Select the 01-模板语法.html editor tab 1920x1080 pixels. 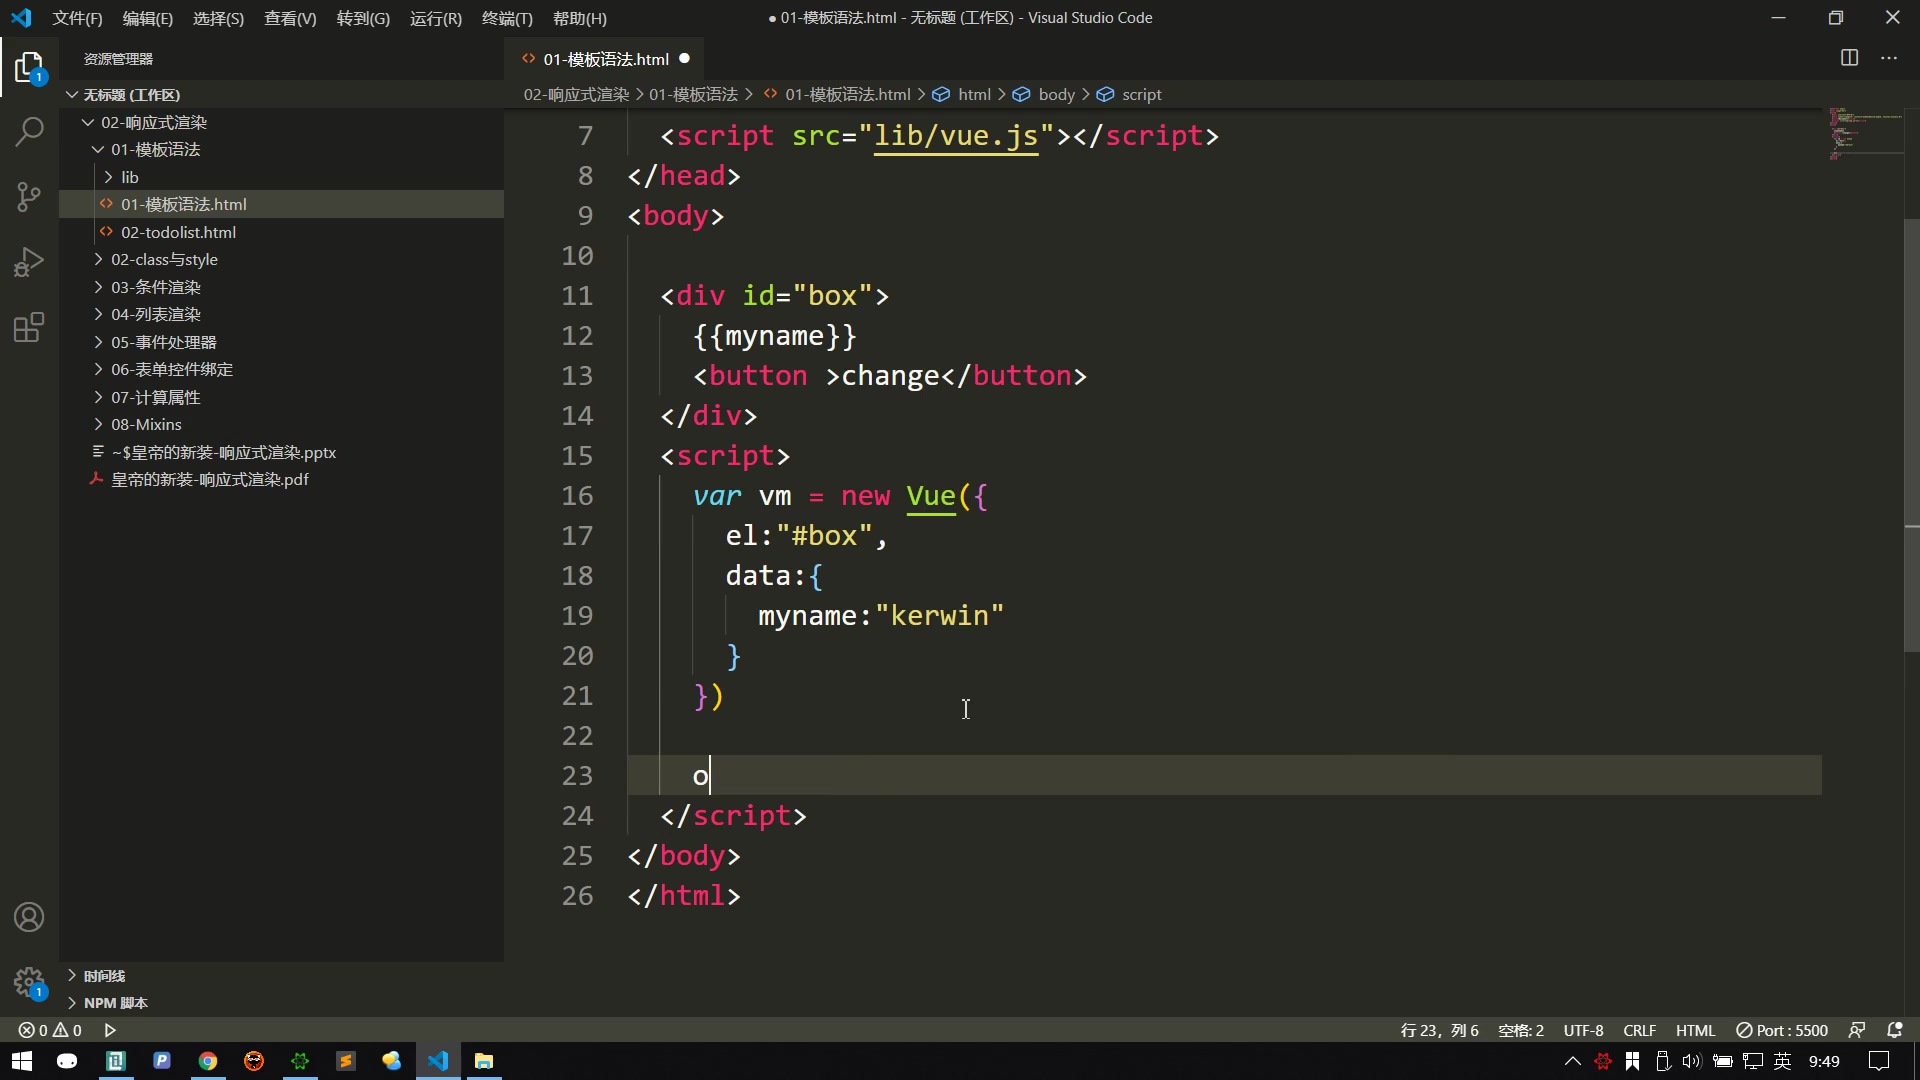(605, 59)
